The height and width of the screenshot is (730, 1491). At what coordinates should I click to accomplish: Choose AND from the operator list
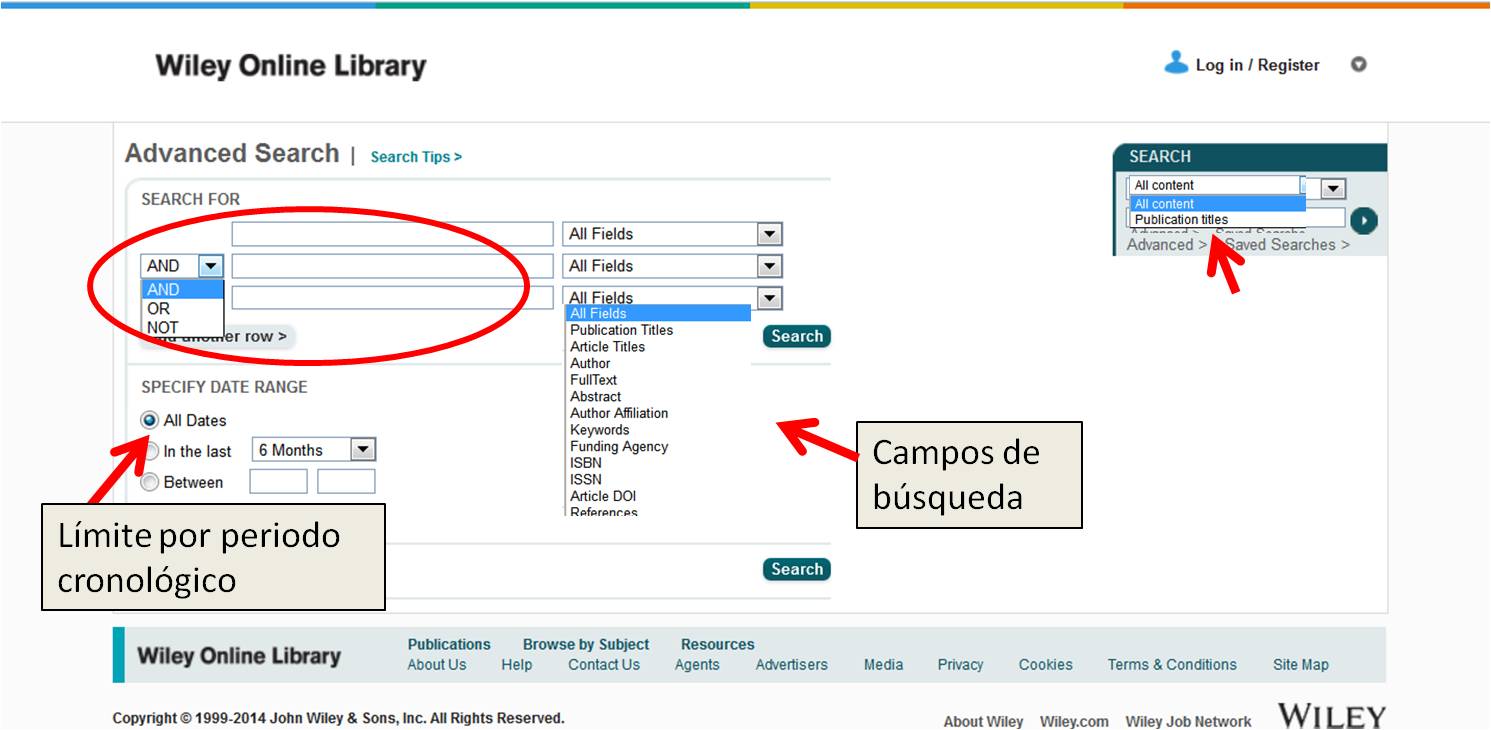pos(182,290)
